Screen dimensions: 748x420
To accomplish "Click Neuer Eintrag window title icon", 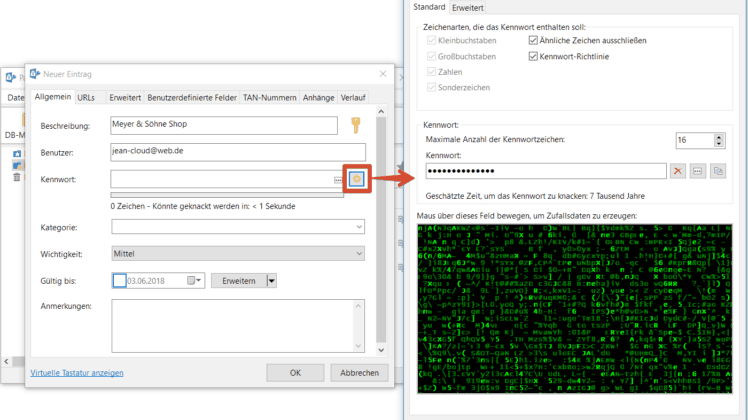I will 35,74.
